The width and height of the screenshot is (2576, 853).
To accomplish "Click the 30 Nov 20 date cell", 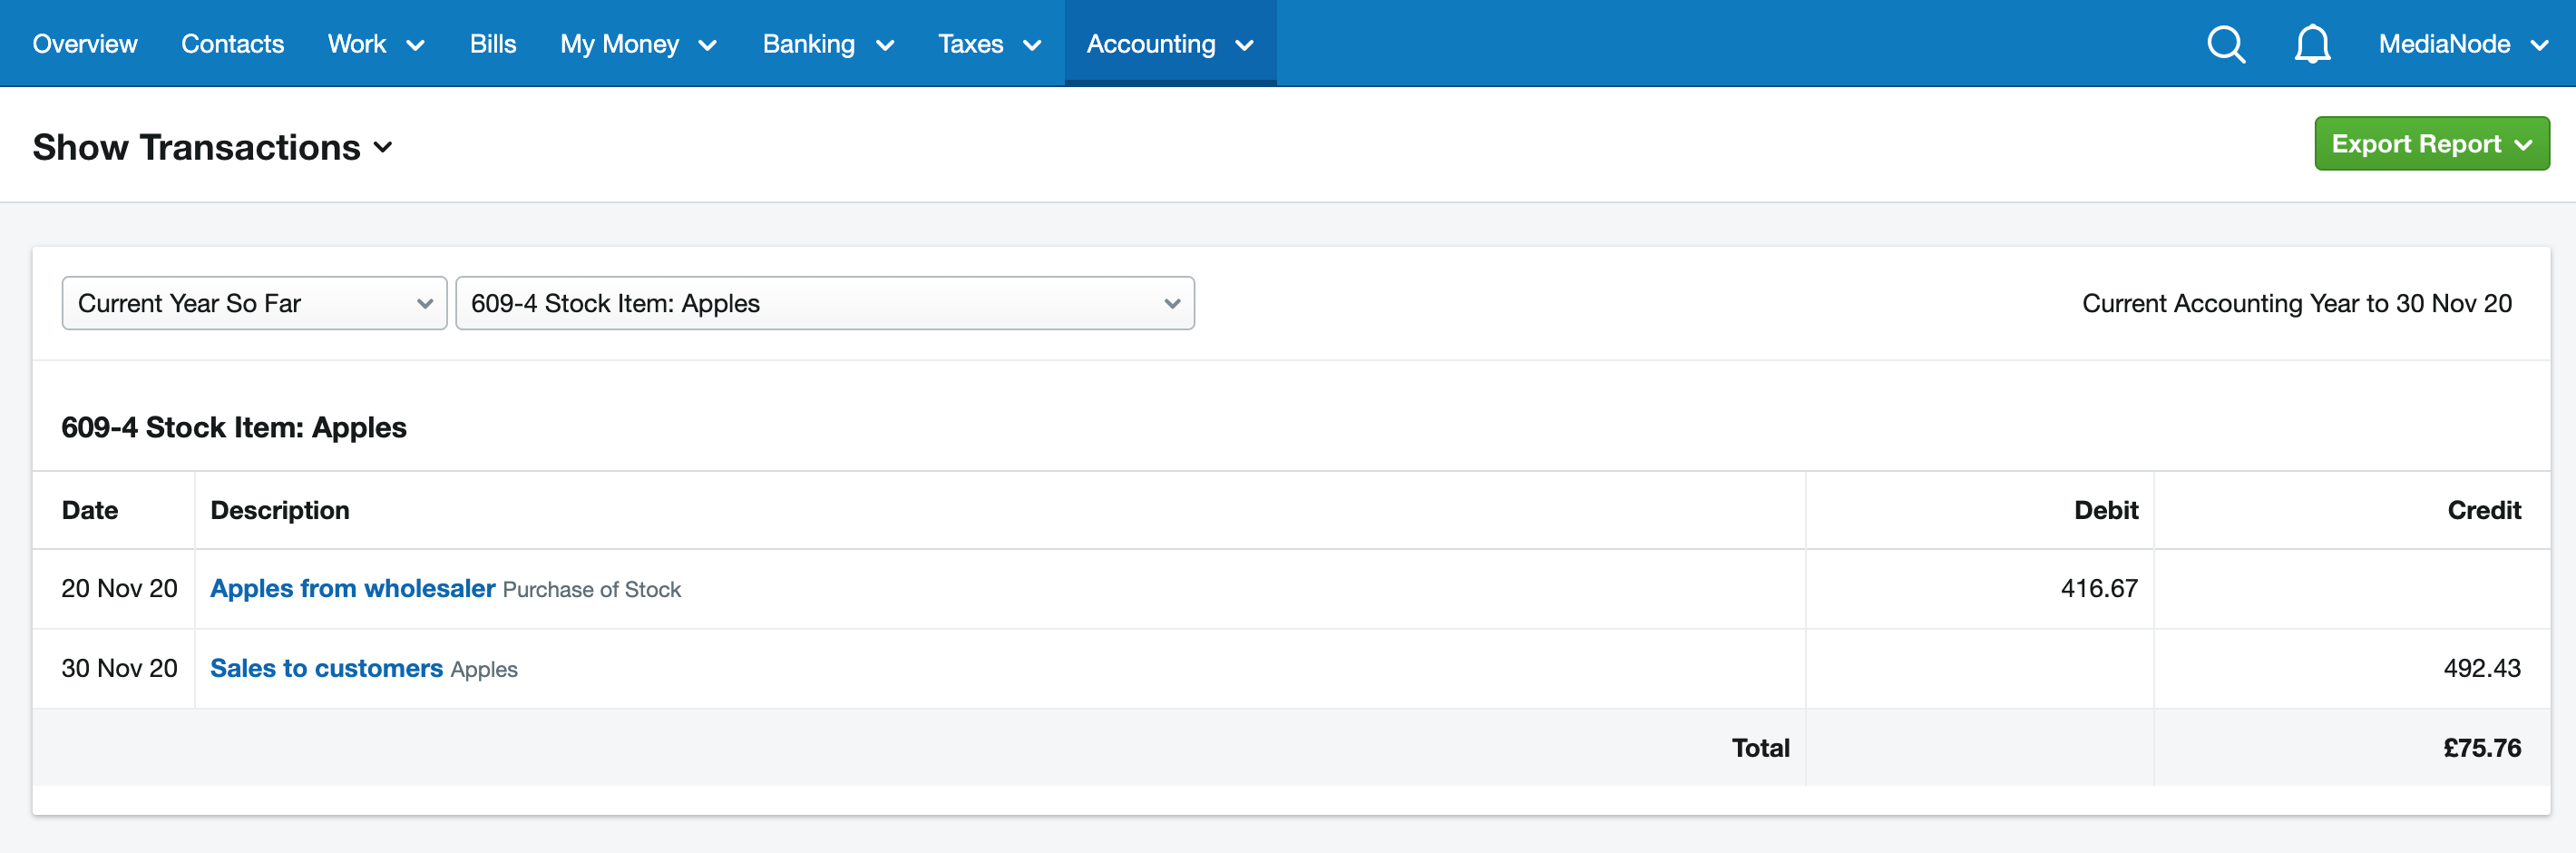I will pos(119,669).
